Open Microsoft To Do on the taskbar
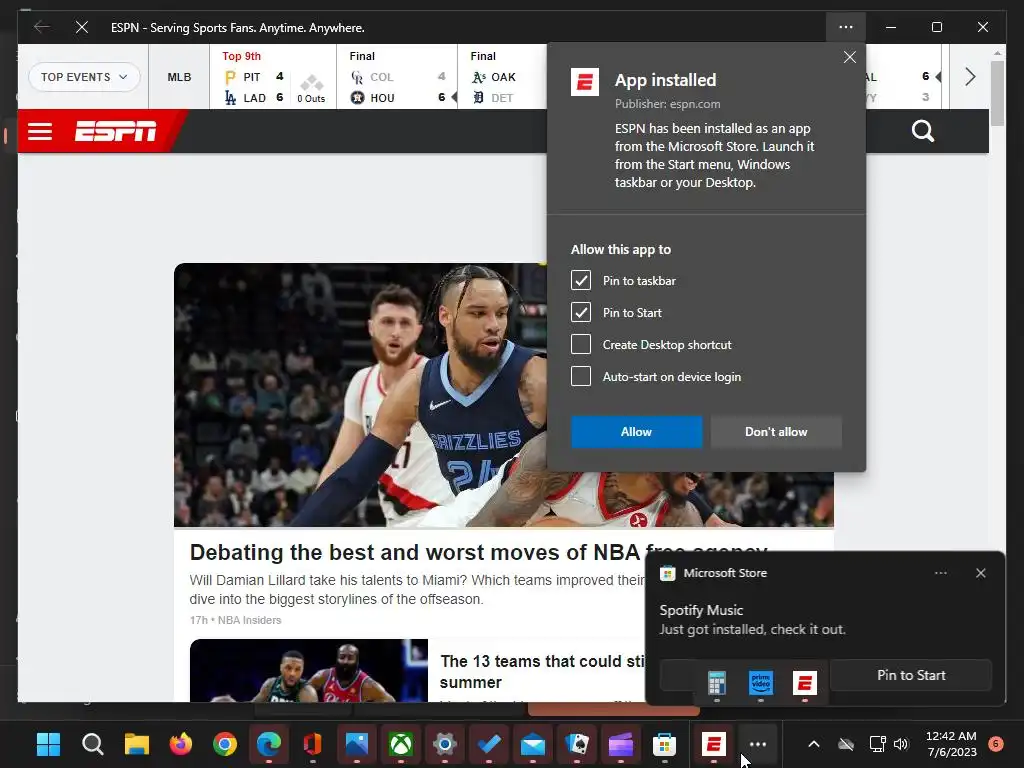1024x768 pixels. [488, 744]
